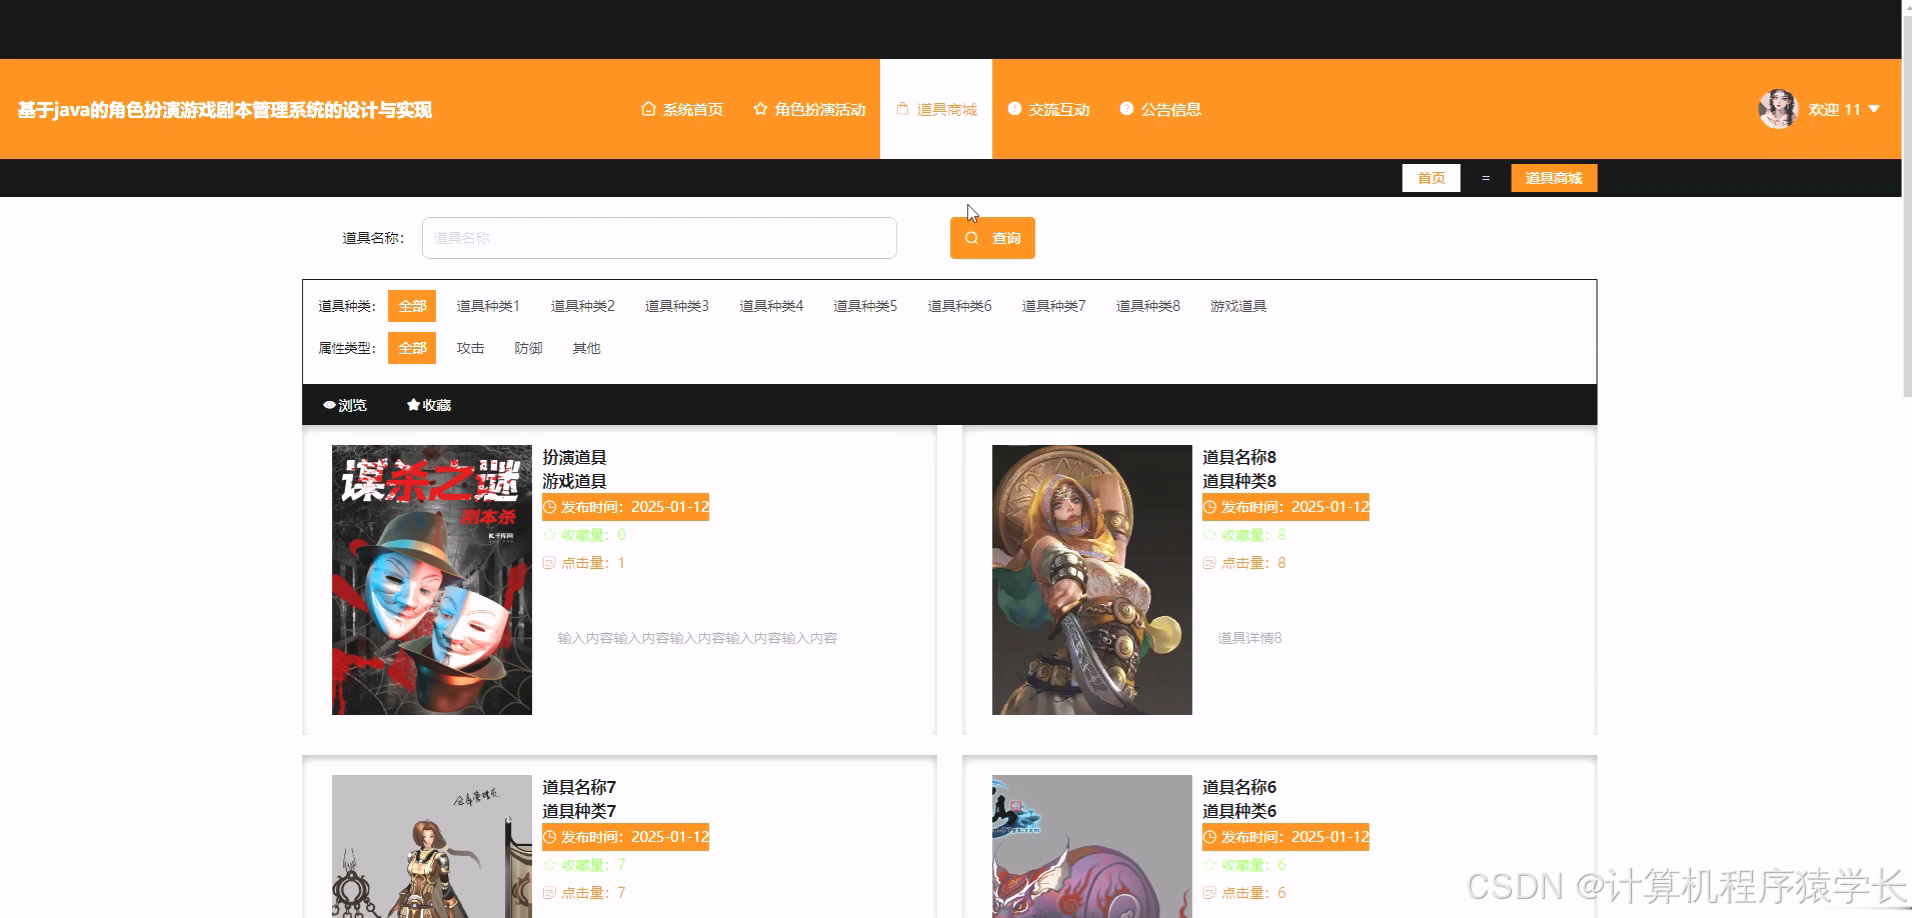Click the 道具名称8 title
The height and width of the screenshot is (918, 1912).
point(1239,457)
